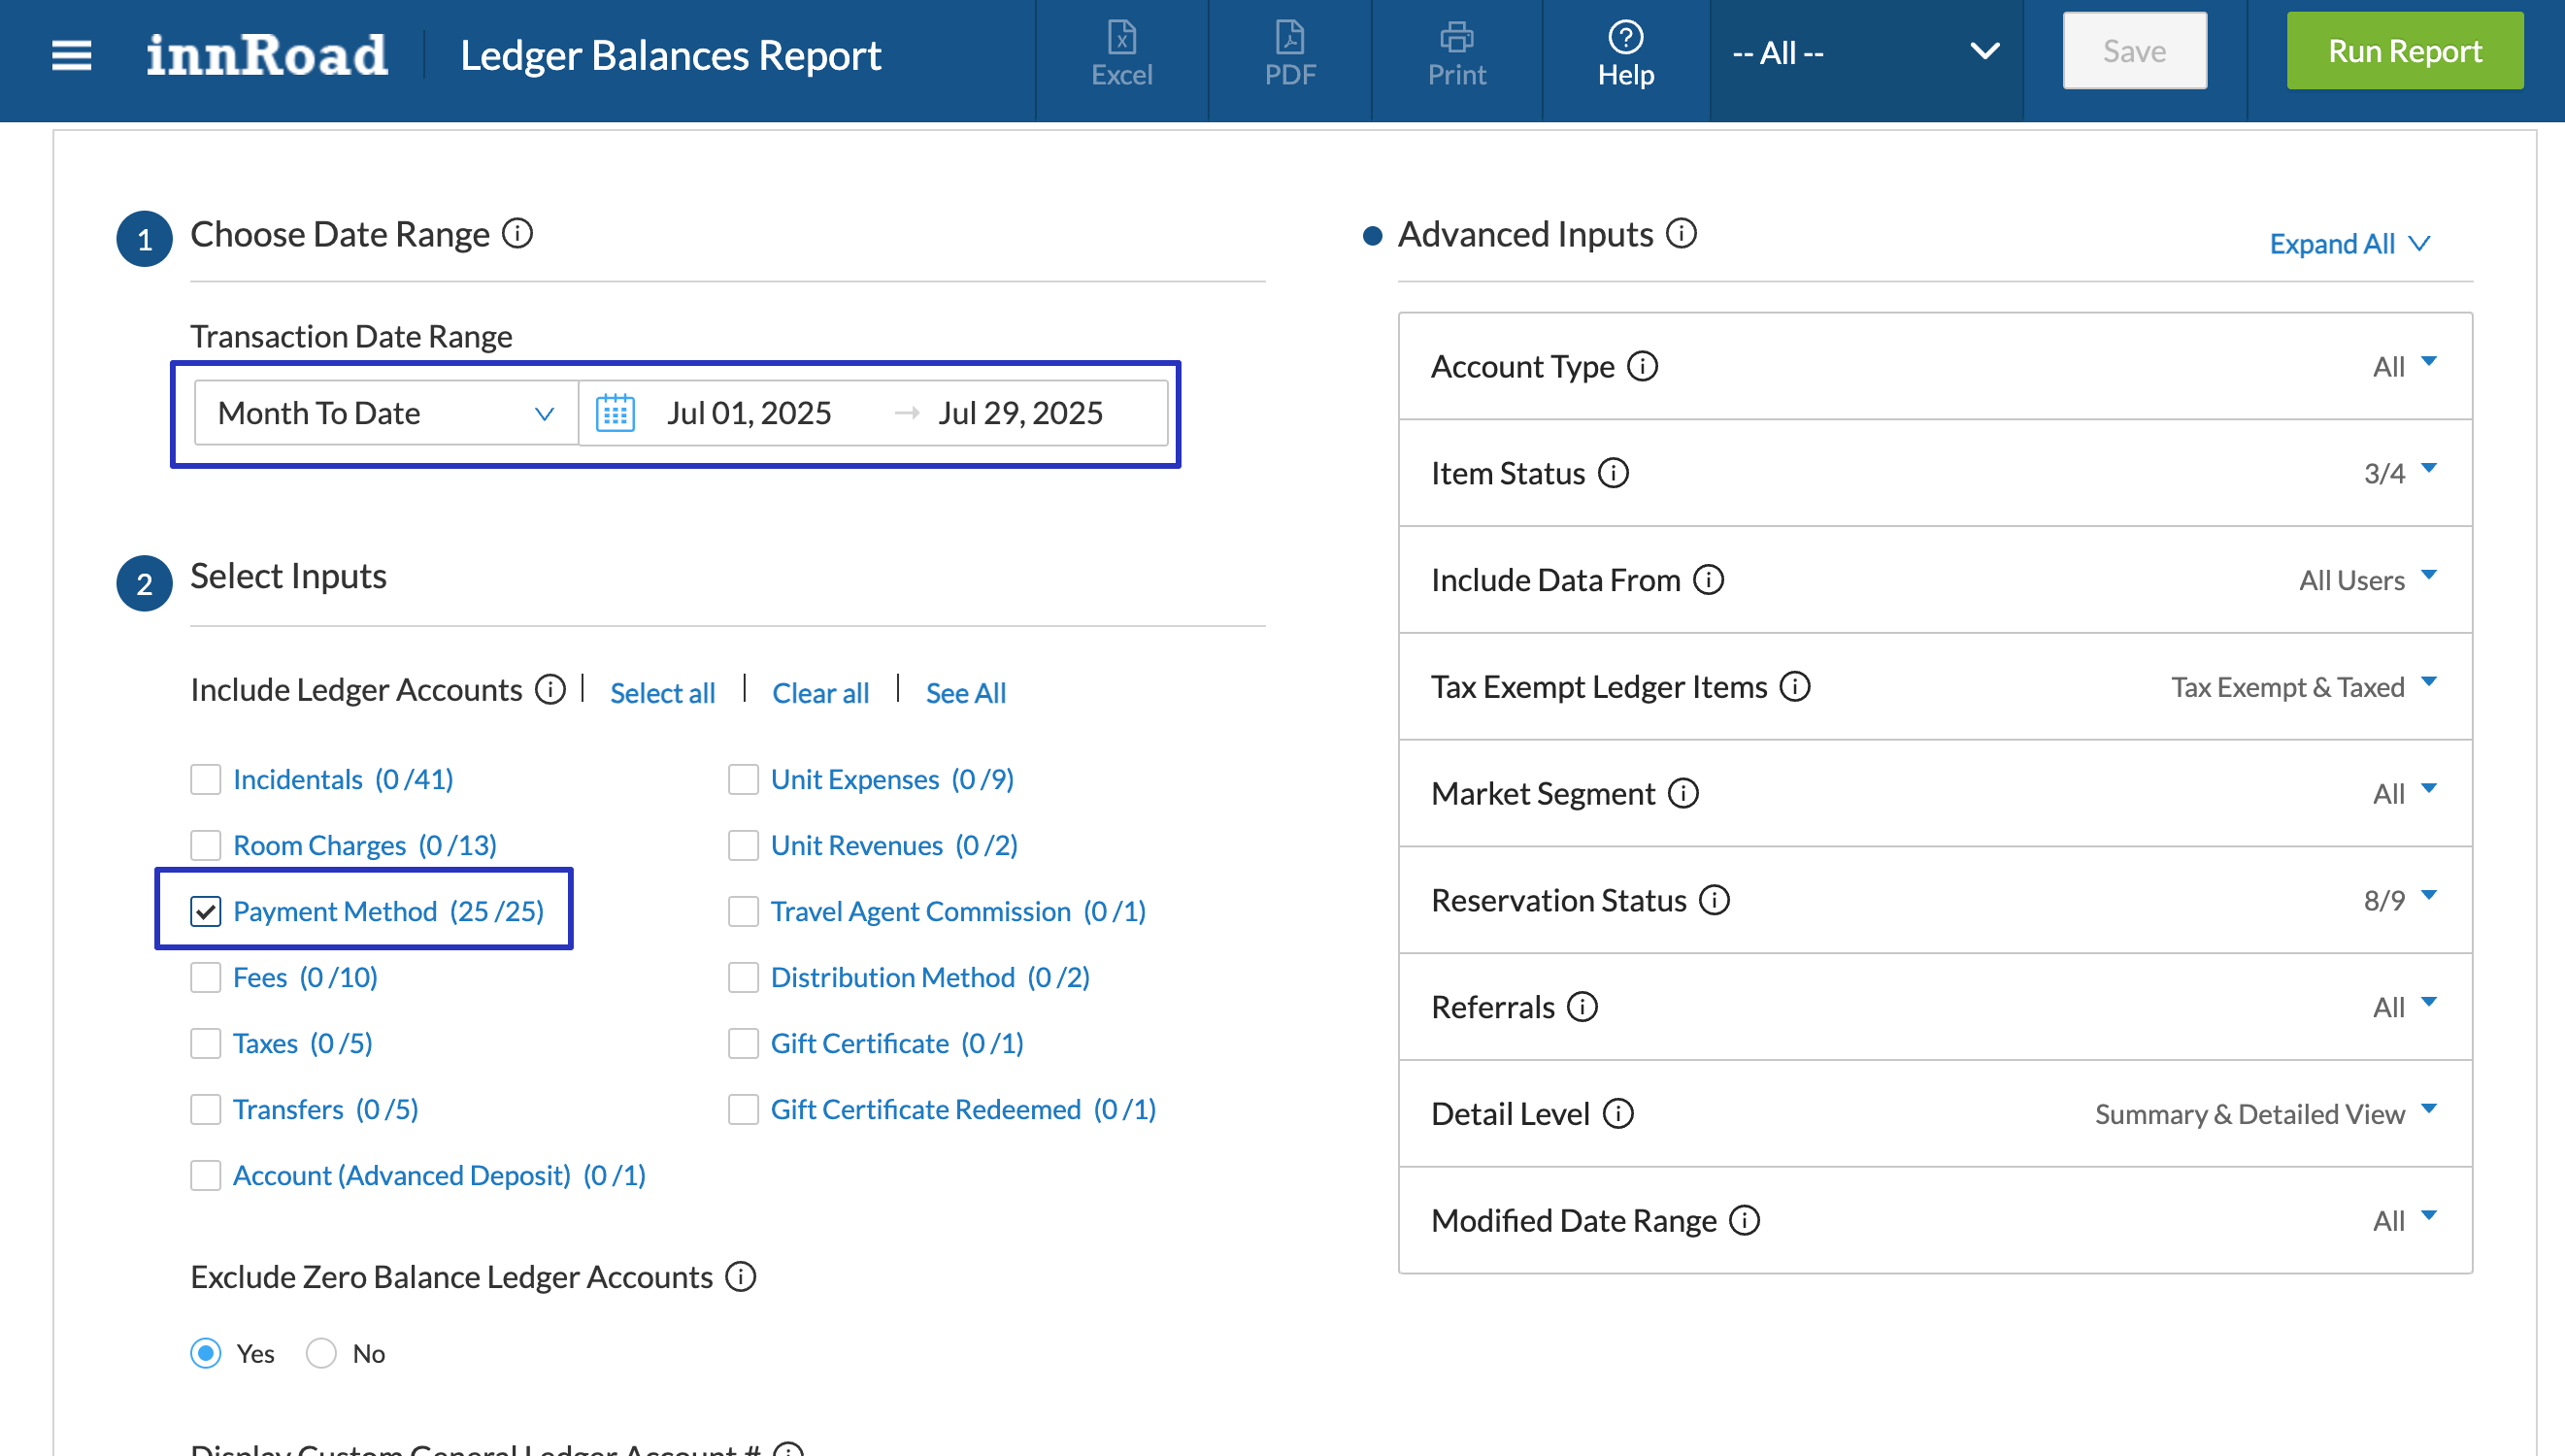
Task: Click the Jul 29, 2025 end date field
Action: 1020,413
